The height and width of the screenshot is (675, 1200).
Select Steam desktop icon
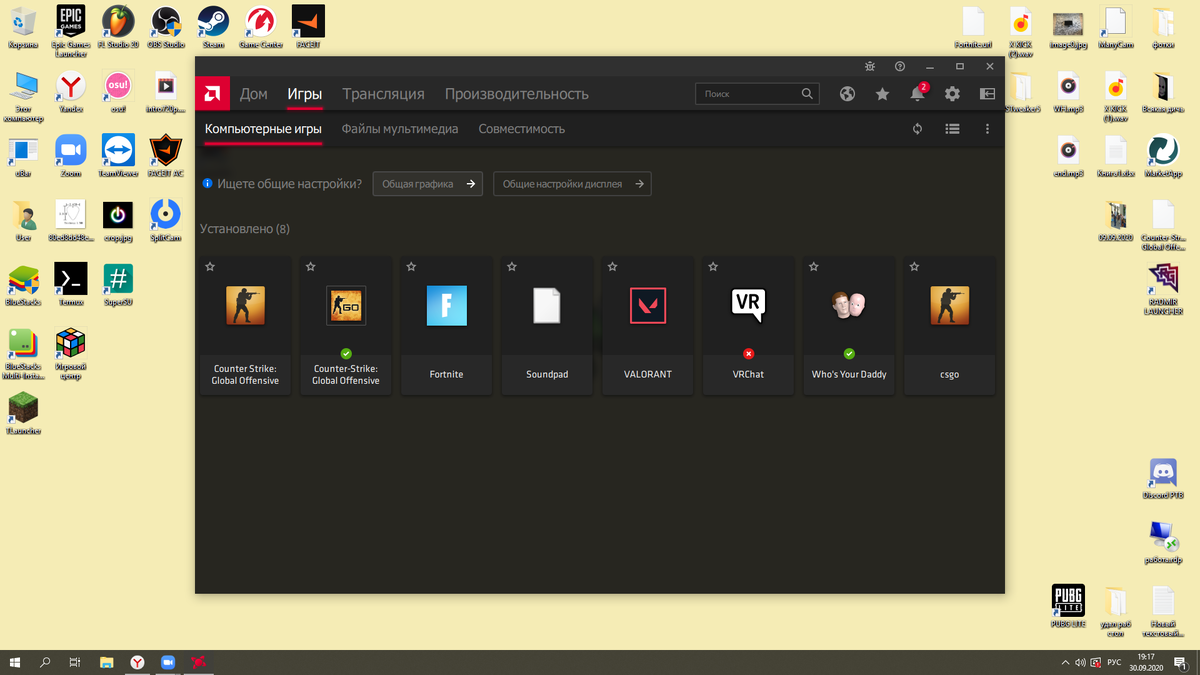pos(213,27)
